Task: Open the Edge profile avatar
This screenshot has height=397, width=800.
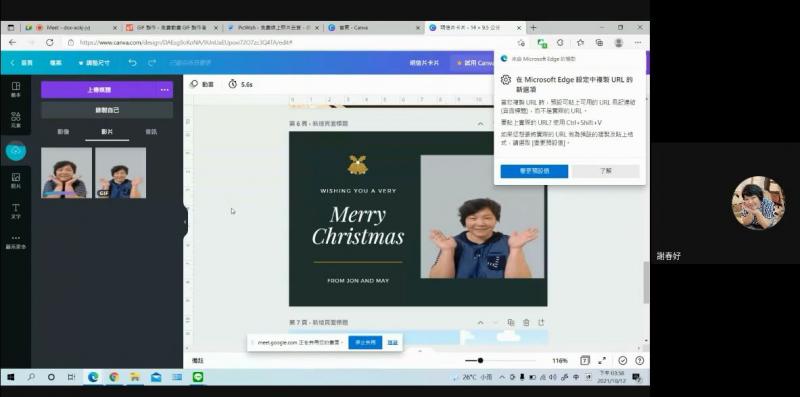Action: click(x=618, y=42)
